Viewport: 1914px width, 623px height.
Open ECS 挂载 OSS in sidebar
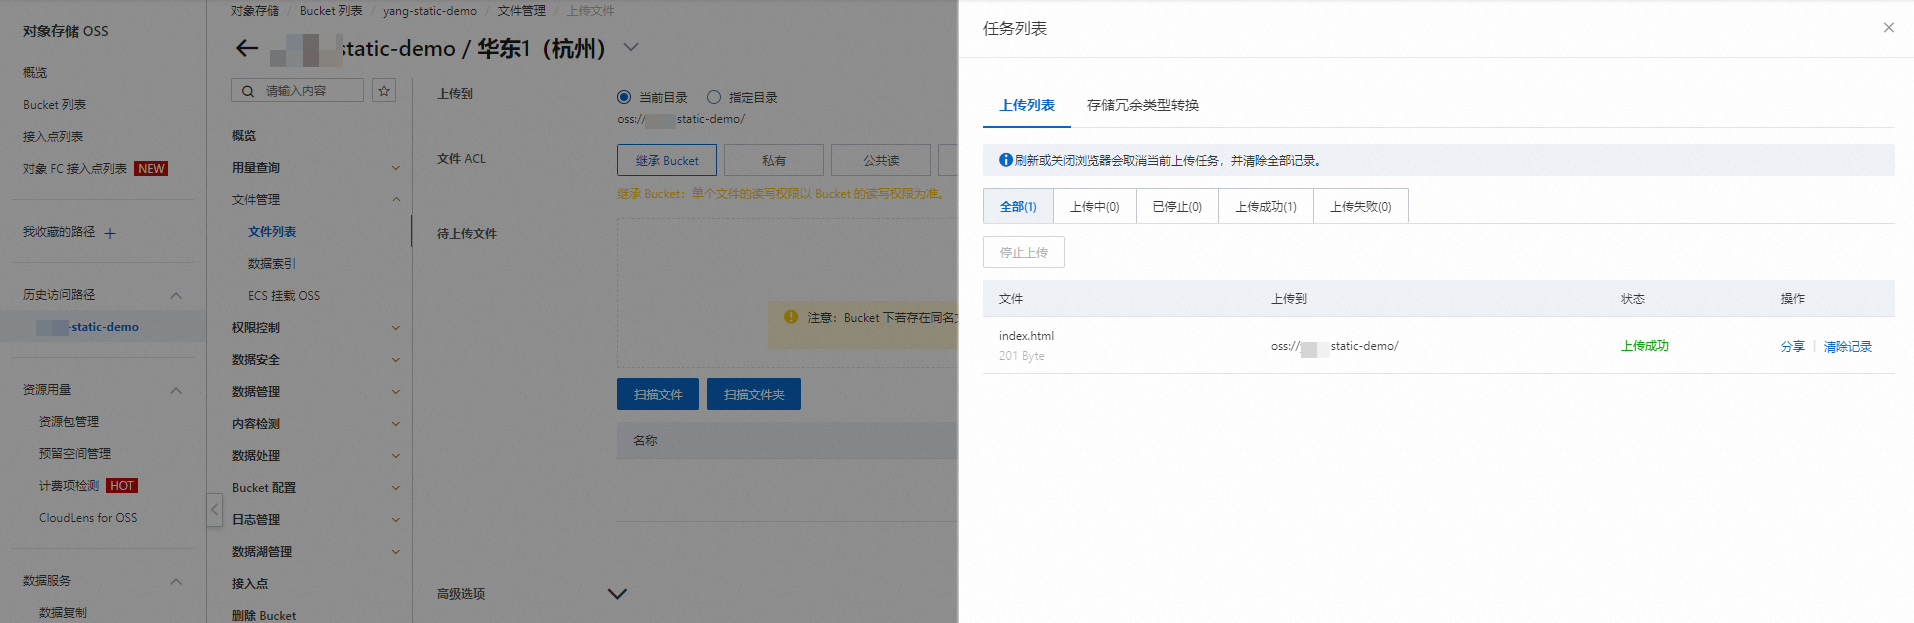(x=284, y=296)
